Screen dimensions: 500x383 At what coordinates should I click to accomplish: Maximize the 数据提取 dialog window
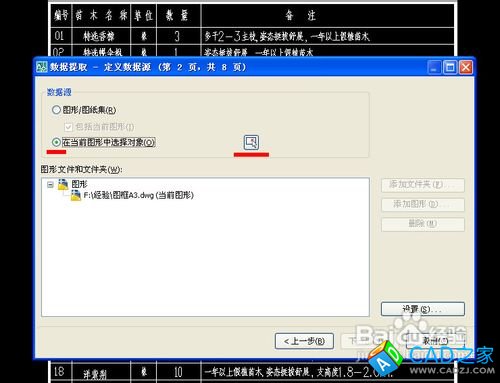[x=450, y=67]
